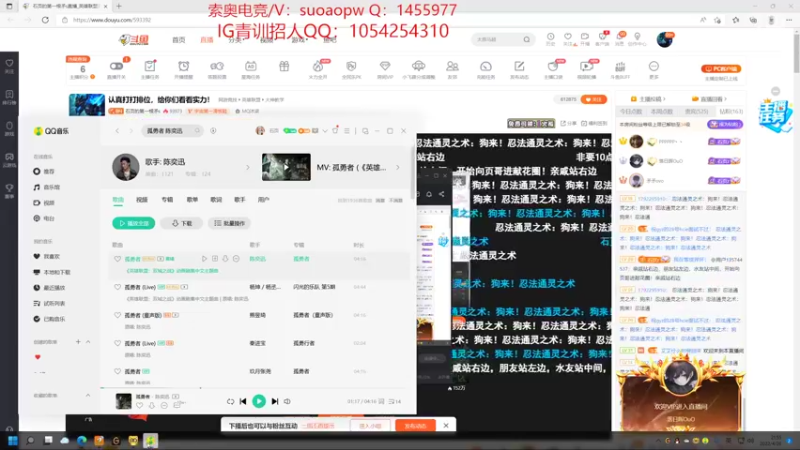Screen dimensions: 800x450
Task: Open QQ Music user avatar
Action: (260, 131)
